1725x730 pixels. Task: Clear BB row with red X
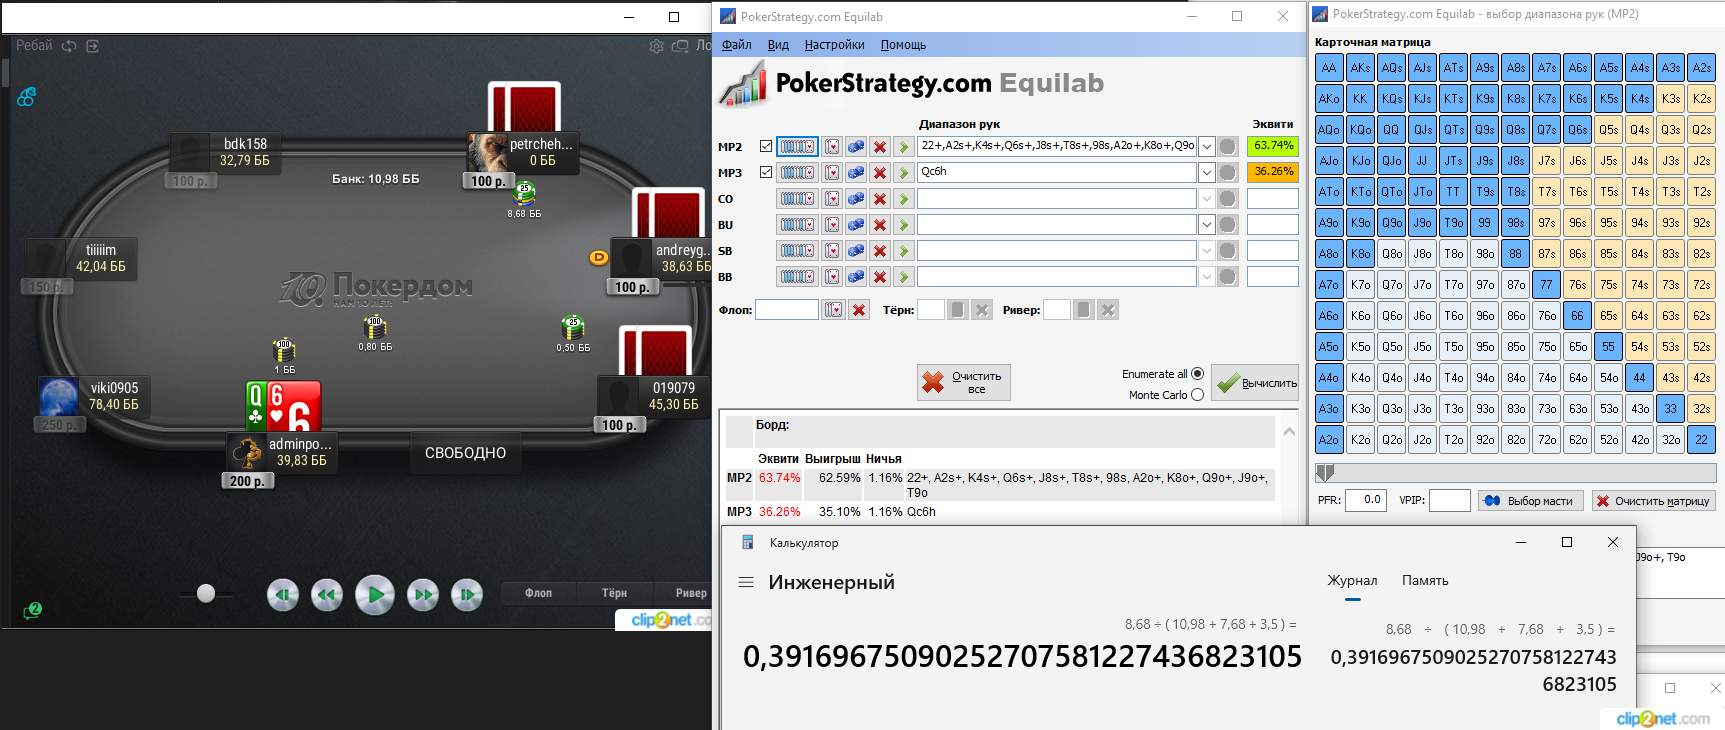tap(880, 277)
